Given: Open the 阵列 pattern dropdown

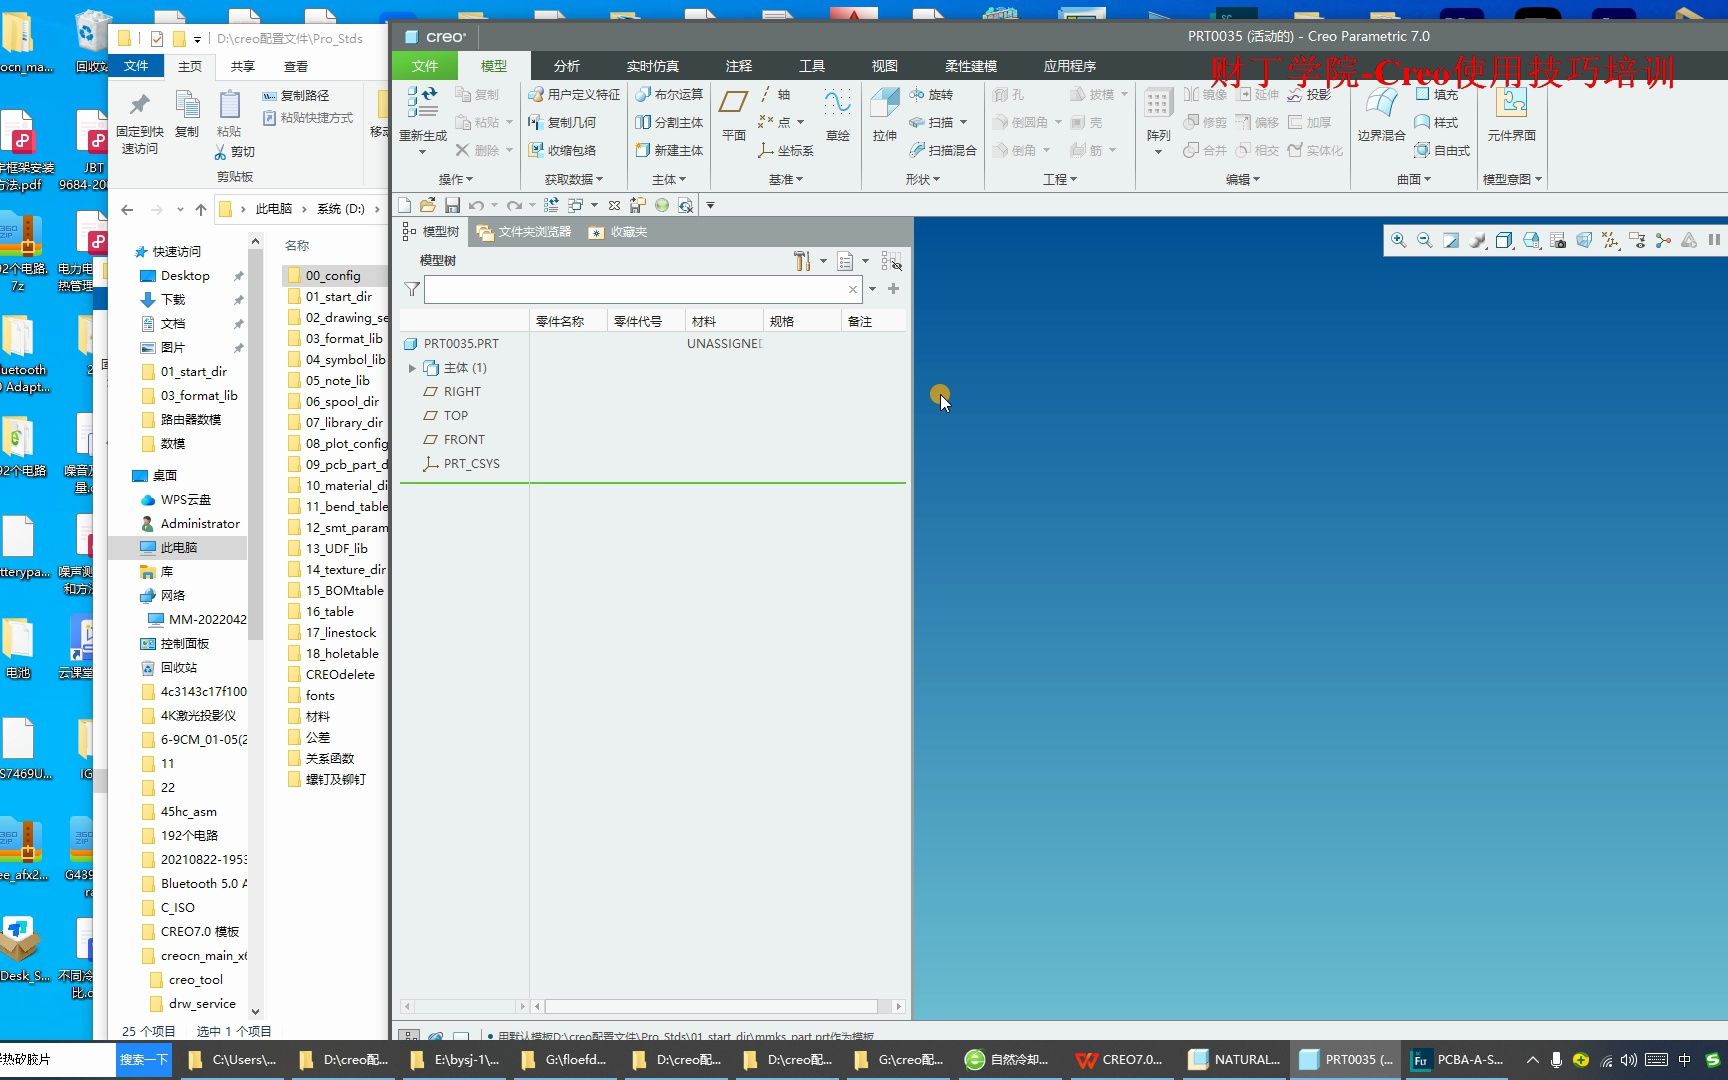Looking at the screenshot, I should [1158, 151].
